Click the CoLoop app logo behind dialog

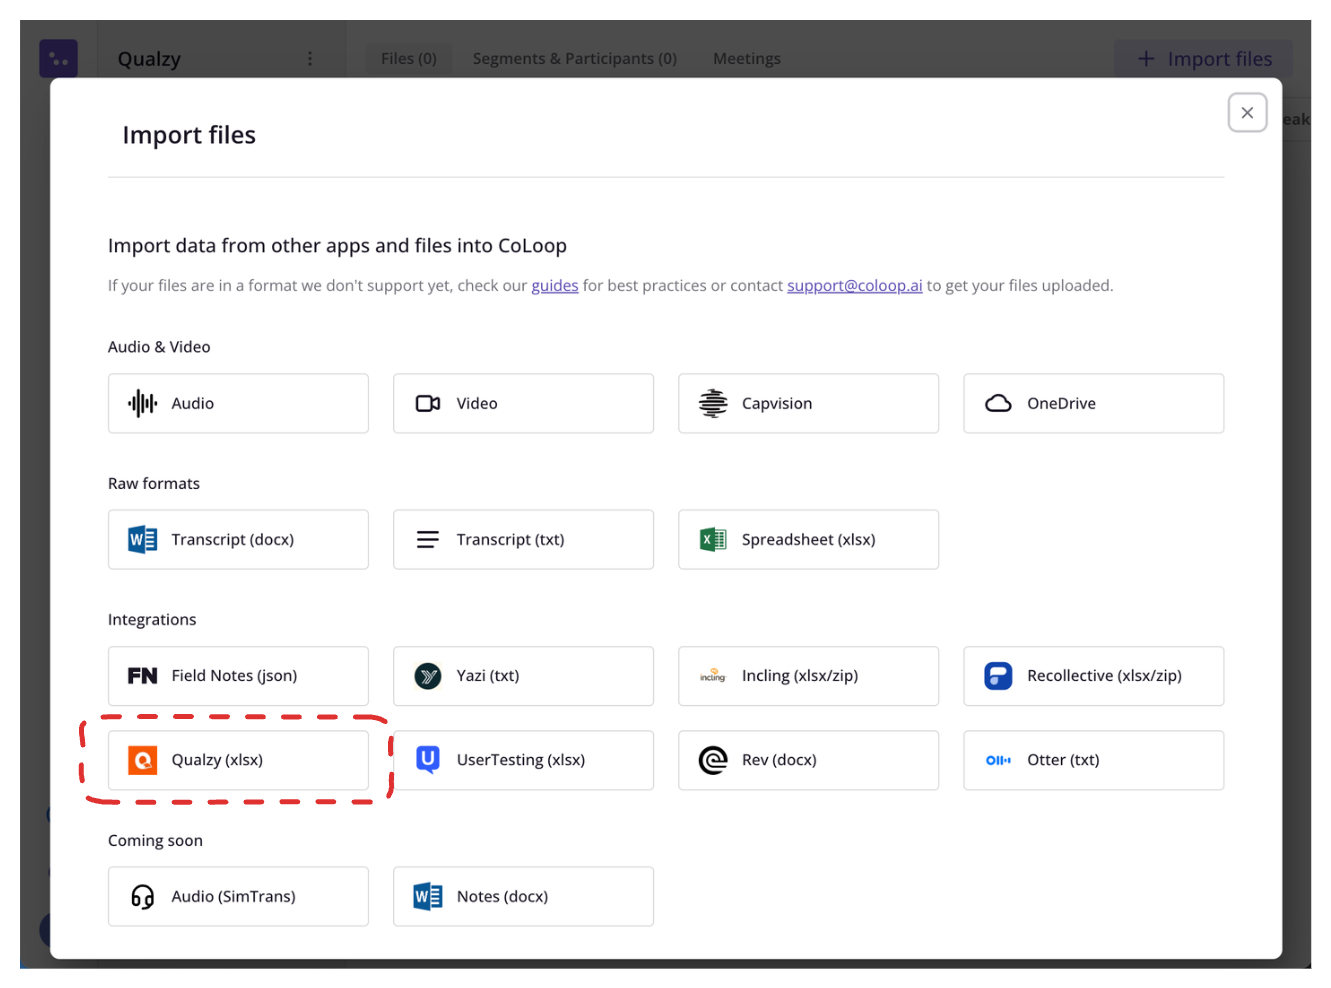click(58, 59)
